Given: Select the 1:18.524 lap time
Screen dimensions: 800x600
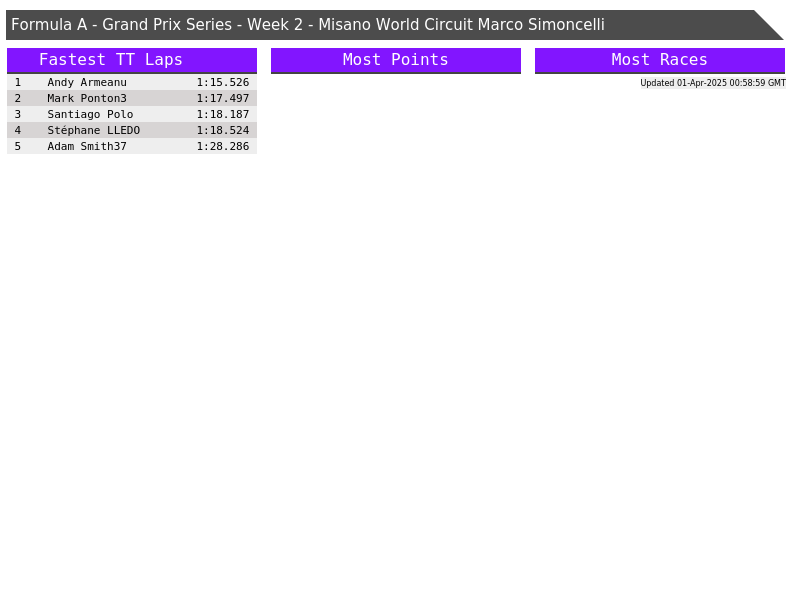Looking at the screenshot, I should pos(223,130).
